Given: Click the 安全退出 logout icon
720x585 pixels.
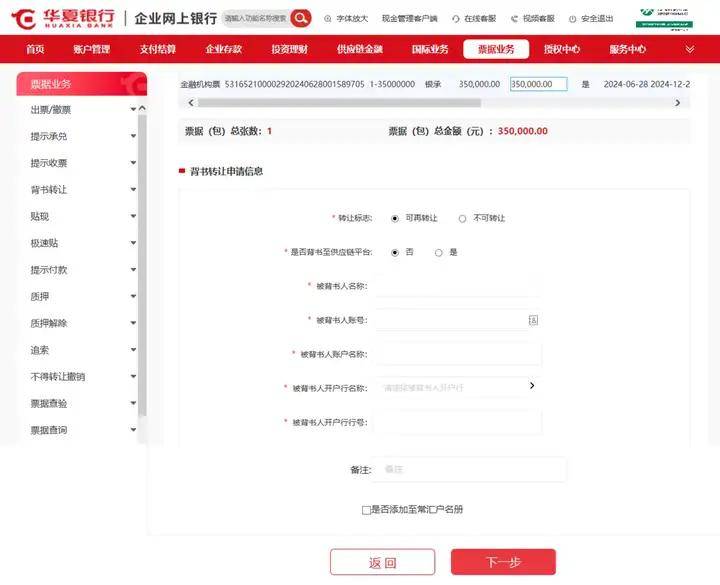Looking at the screenshot, I should pyautogui.click(x=573, y=19).
